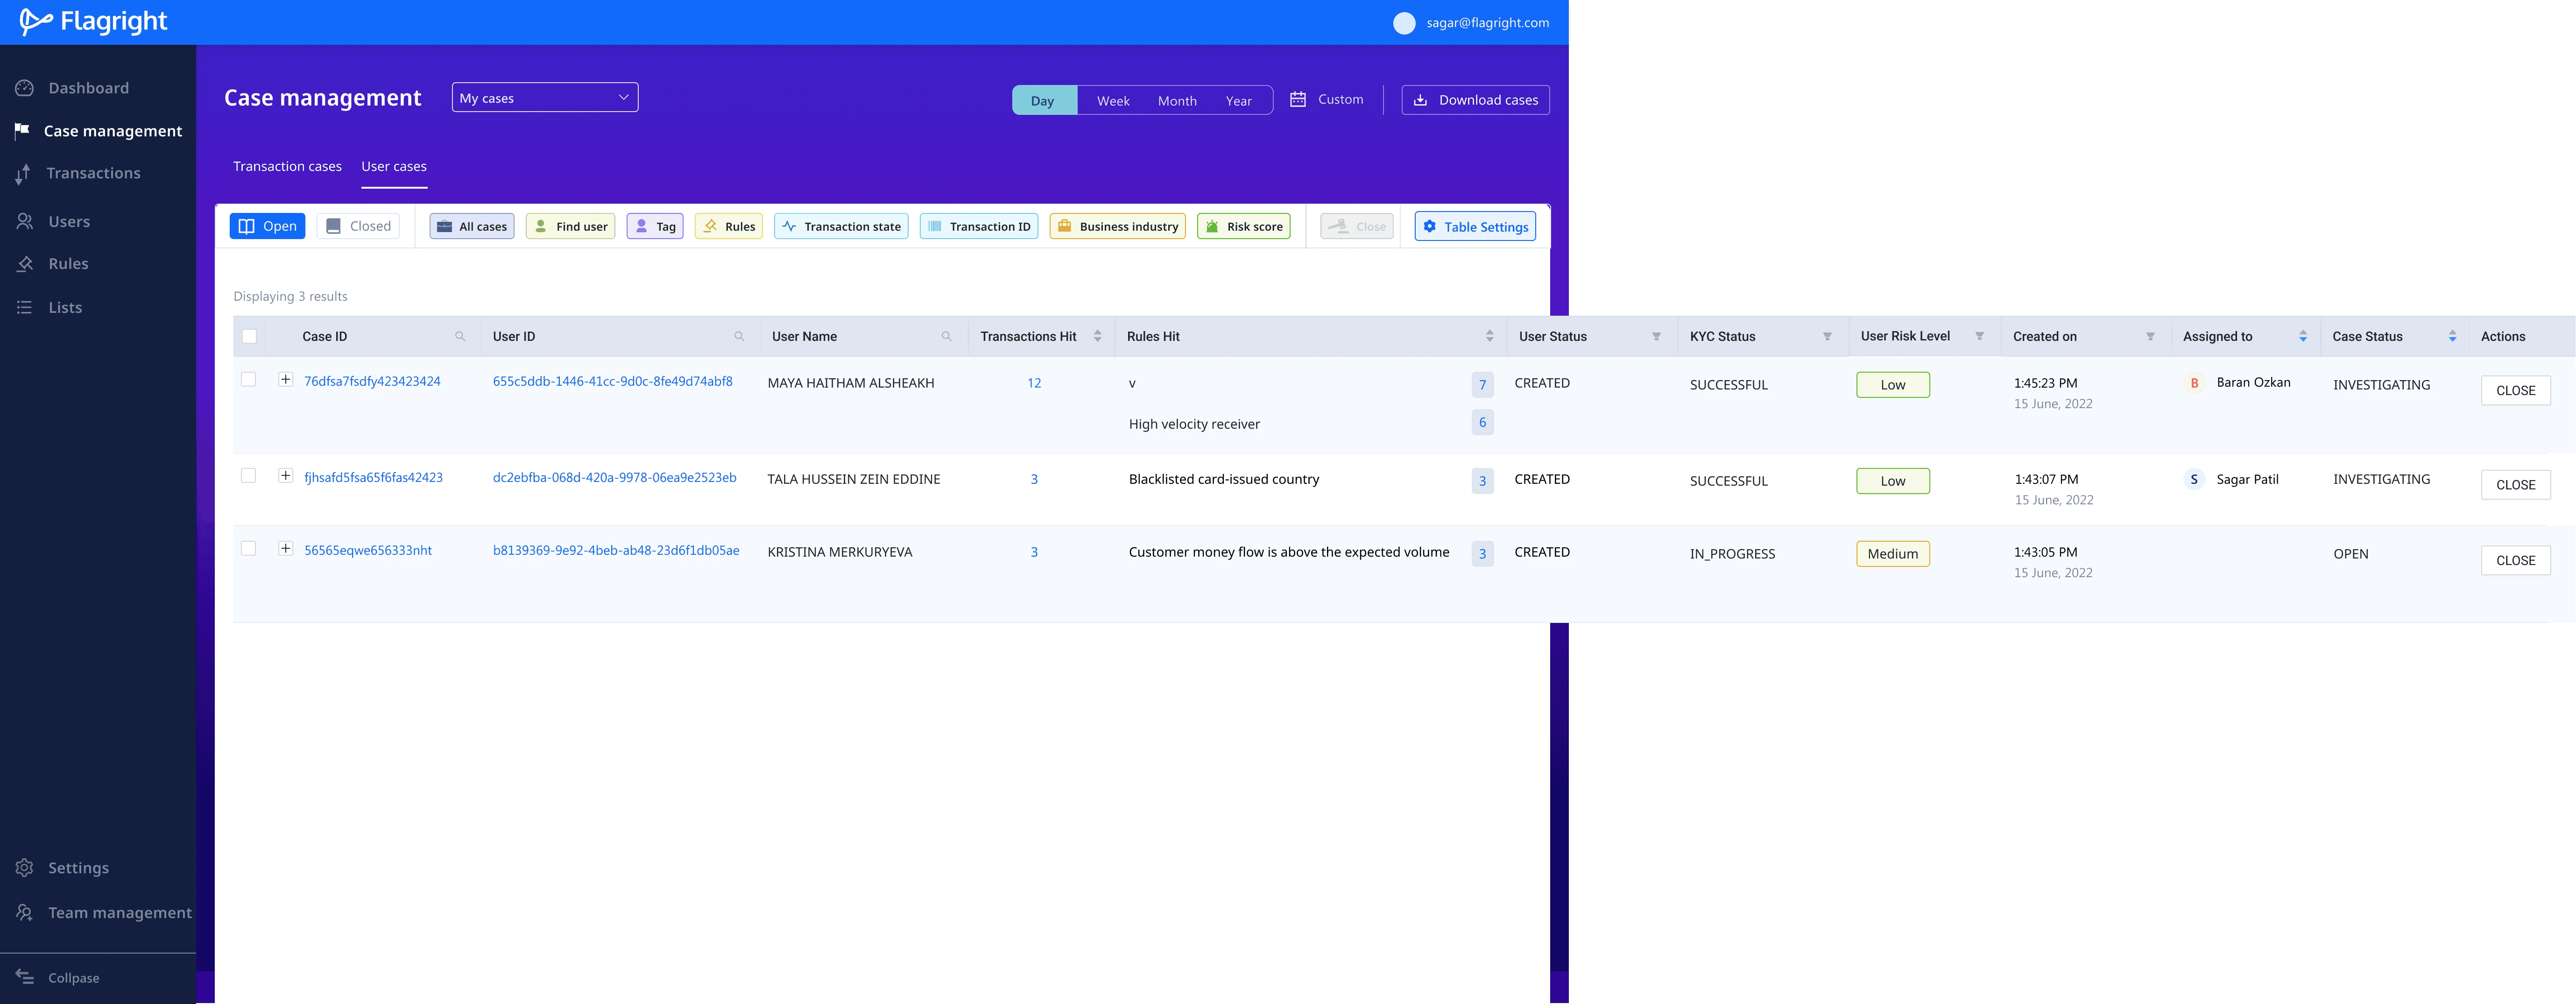Switch to Transaction cases tab
This screenshot has height=1004, width=2576.
[287, 166]
